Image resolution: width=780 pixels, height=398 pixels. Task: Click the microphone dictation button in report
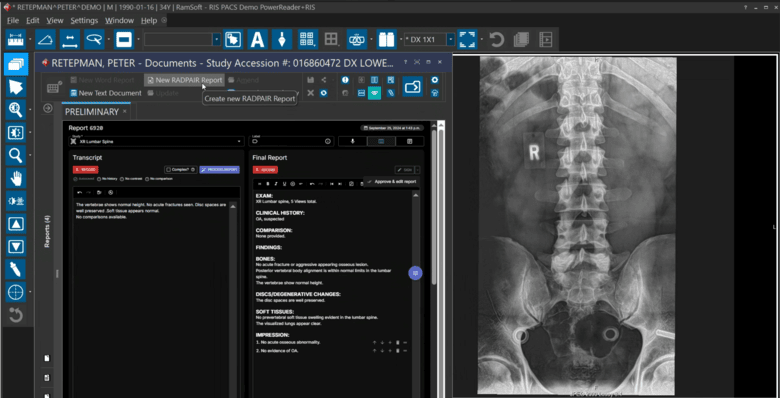pos(353,141)
